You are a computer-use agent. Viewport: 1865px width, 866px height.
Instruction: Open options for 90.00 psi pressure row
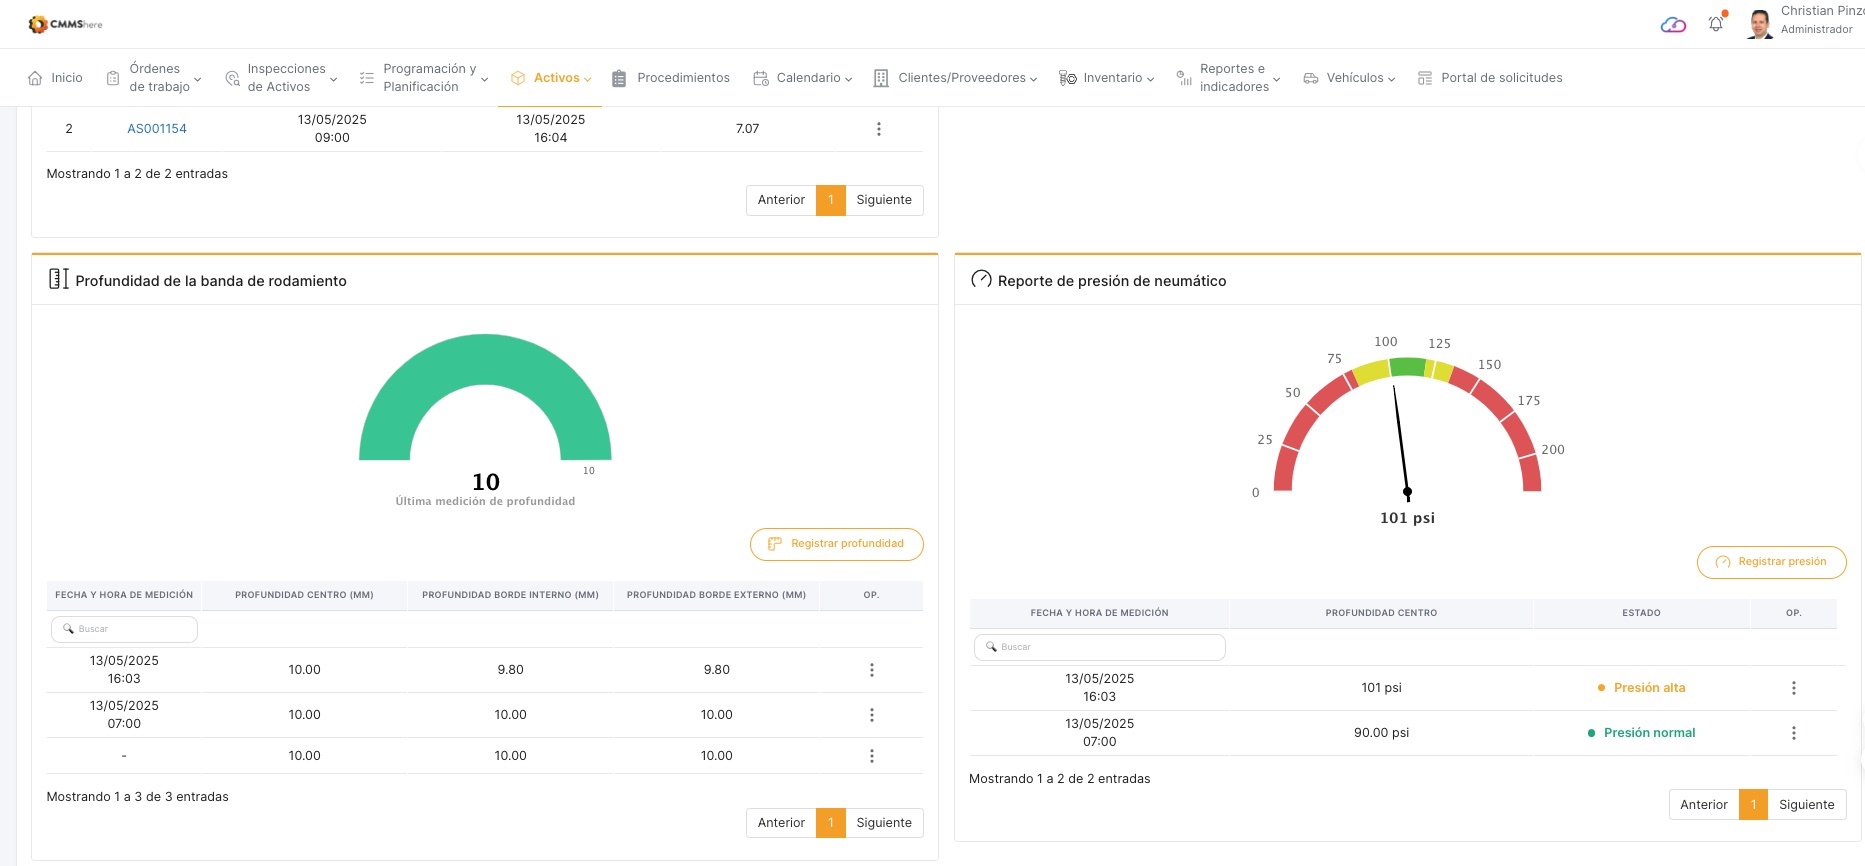click(x=1793, y=733)
